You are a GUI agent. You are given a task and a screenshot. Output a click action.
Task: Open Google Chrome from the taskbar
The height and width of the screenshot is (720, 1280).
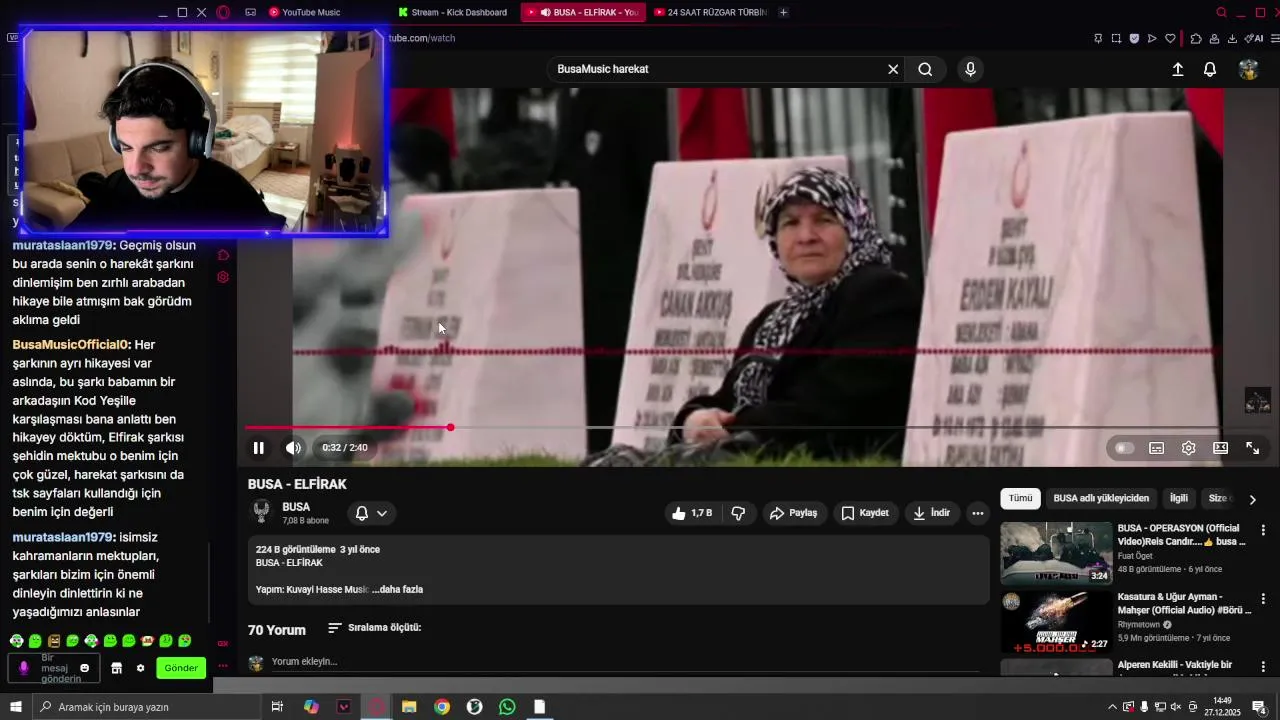click(x=442, y=707)
